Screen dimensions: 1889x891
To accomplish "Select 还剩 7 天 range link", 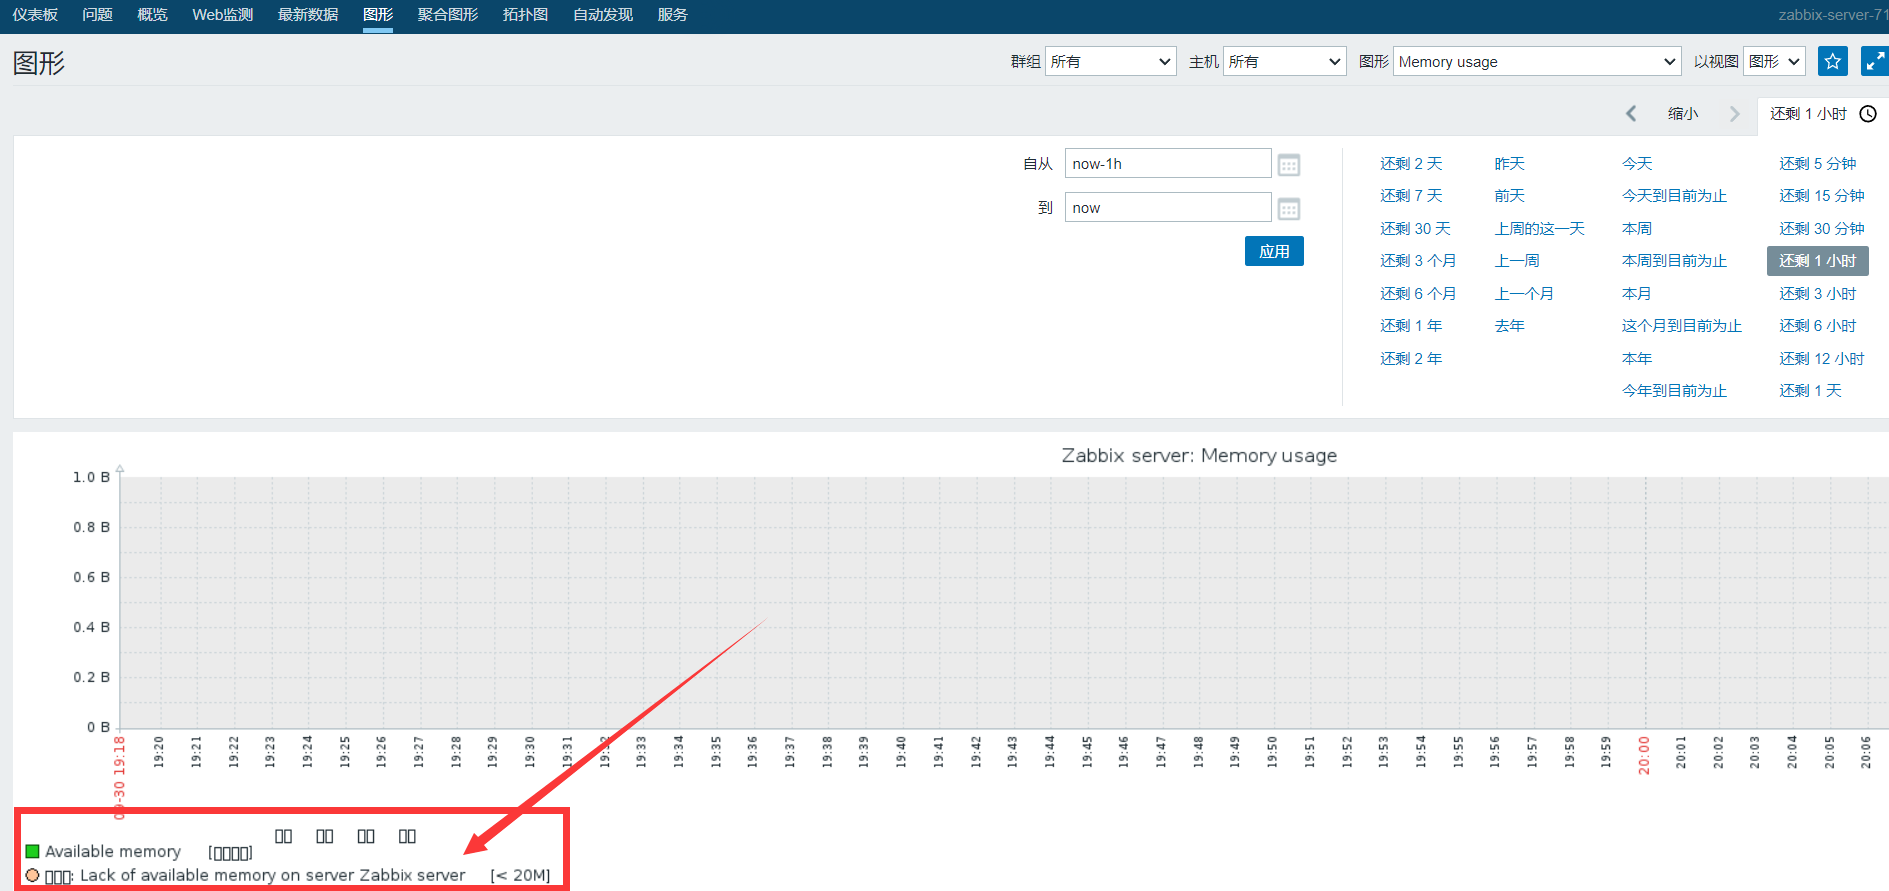I will (1411, 195).
